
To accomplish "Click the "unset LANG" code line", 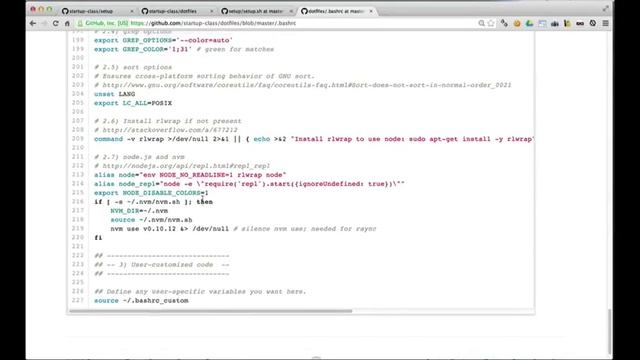I will tap(115, 94).
